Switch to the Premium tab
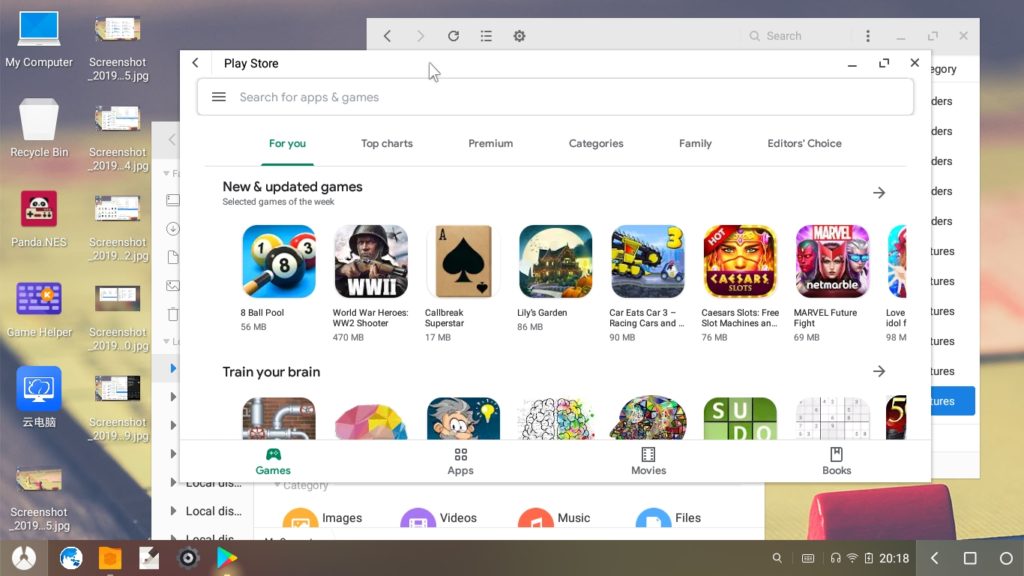Image resolution: width=1024 pixels, height=576 pixels. (x=490, y=144)
